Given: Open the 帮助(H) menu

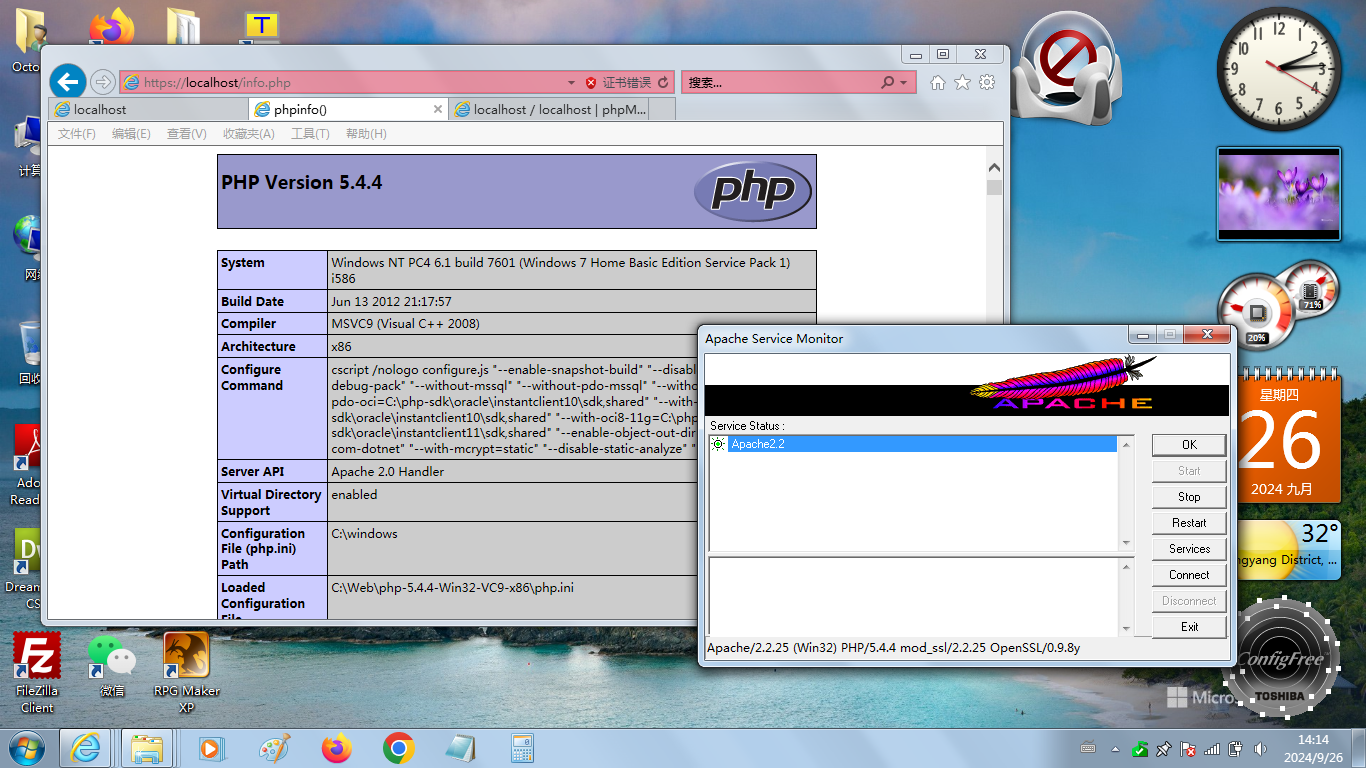Looking at the screenshot, I should [366, 134].
